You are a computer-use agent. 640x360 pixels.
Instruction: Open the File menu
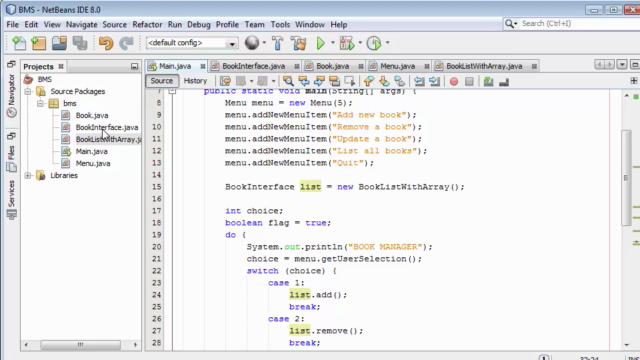coord(13,24)
